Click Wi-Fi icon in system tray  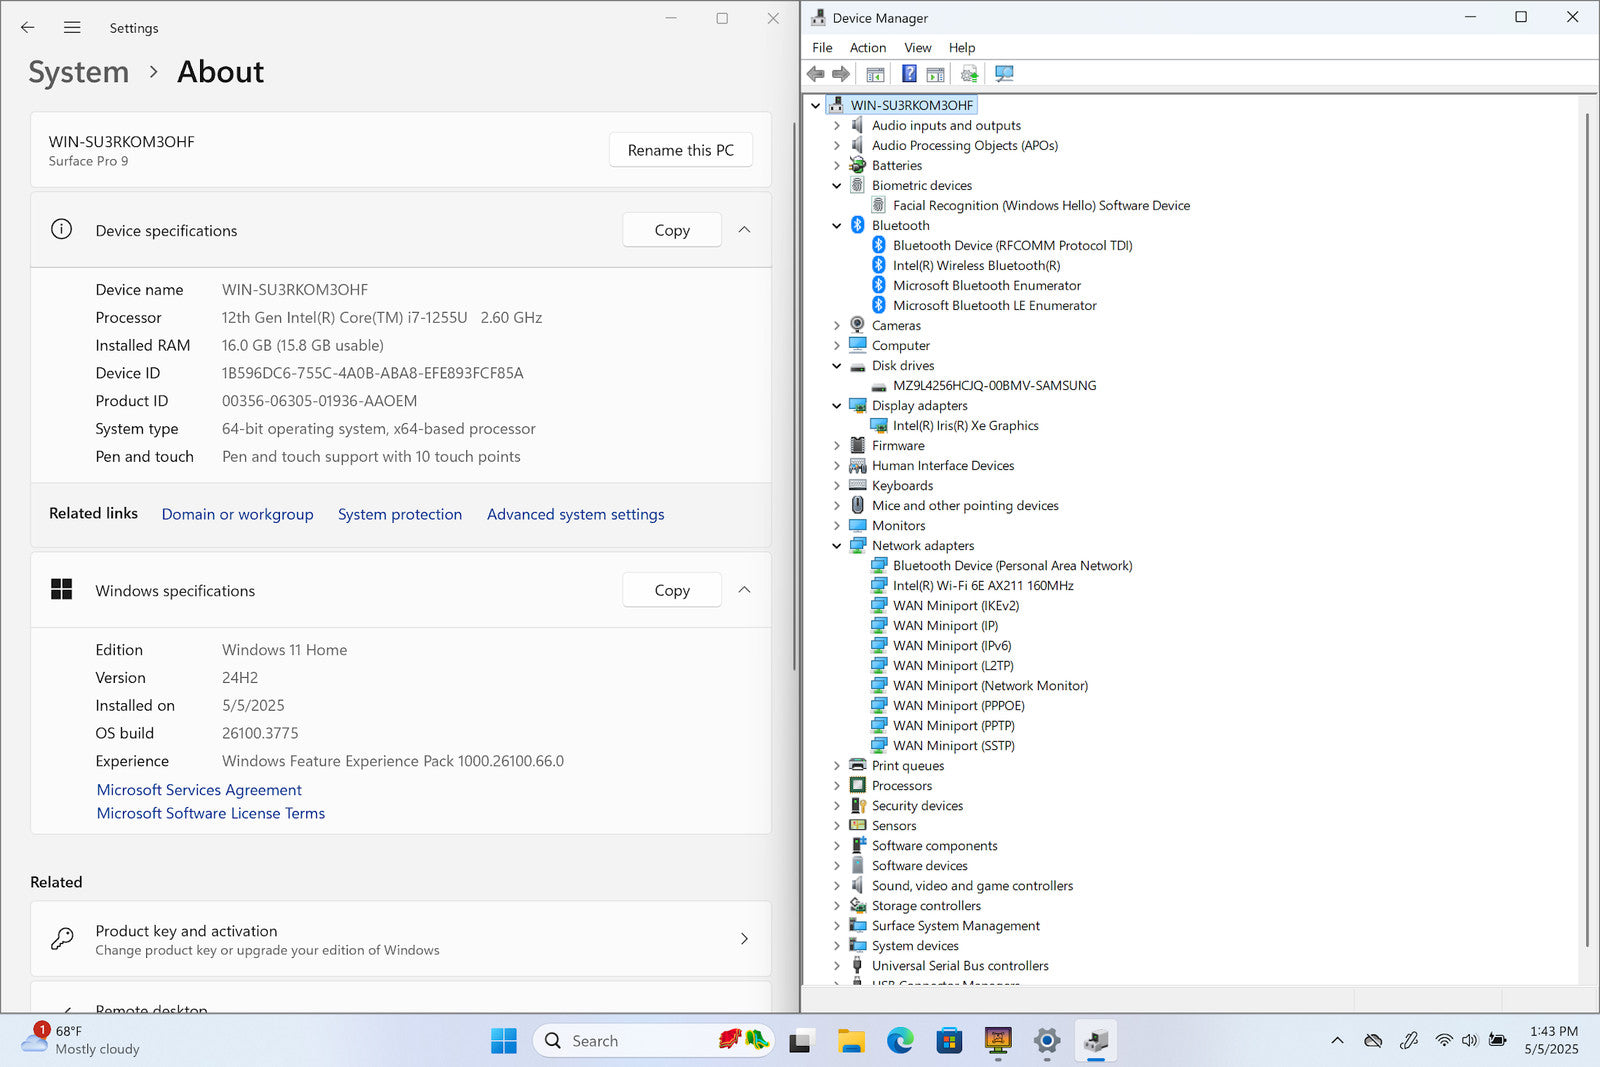1444,1040
